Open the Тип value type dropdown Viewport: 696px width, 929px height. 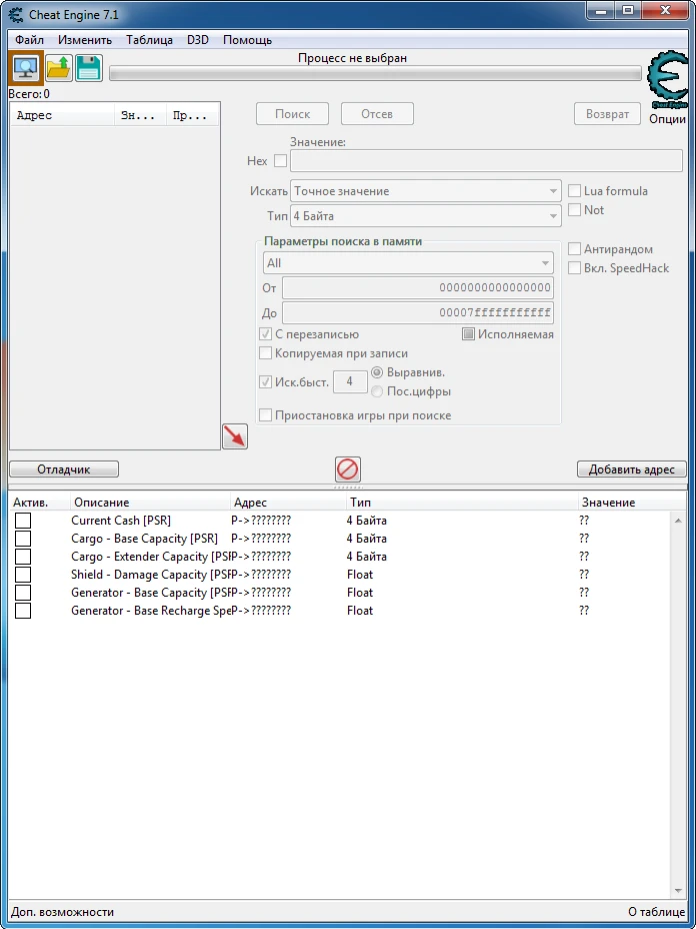pos(425,216)
